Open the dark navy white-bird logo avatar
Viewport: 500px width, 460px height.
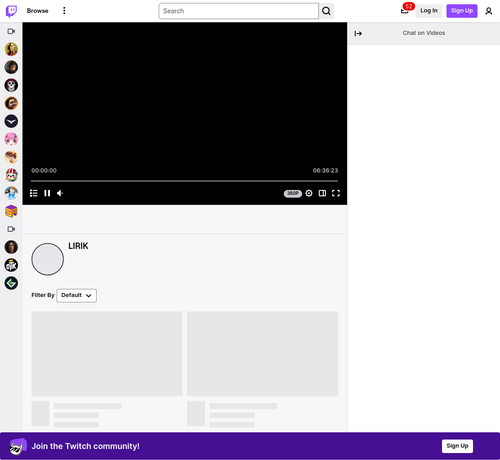click(x=11, y=121)
